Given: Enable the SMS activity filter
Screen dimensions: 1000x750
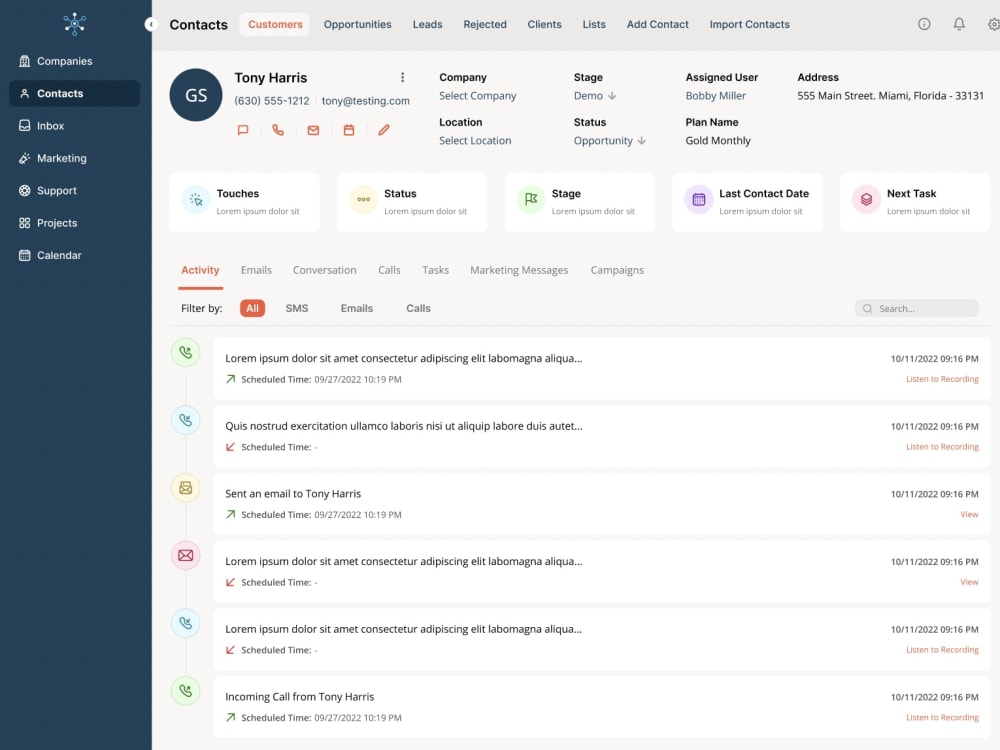Looking at the screenshot, I should pyautogui.click(x=296, y=308).
